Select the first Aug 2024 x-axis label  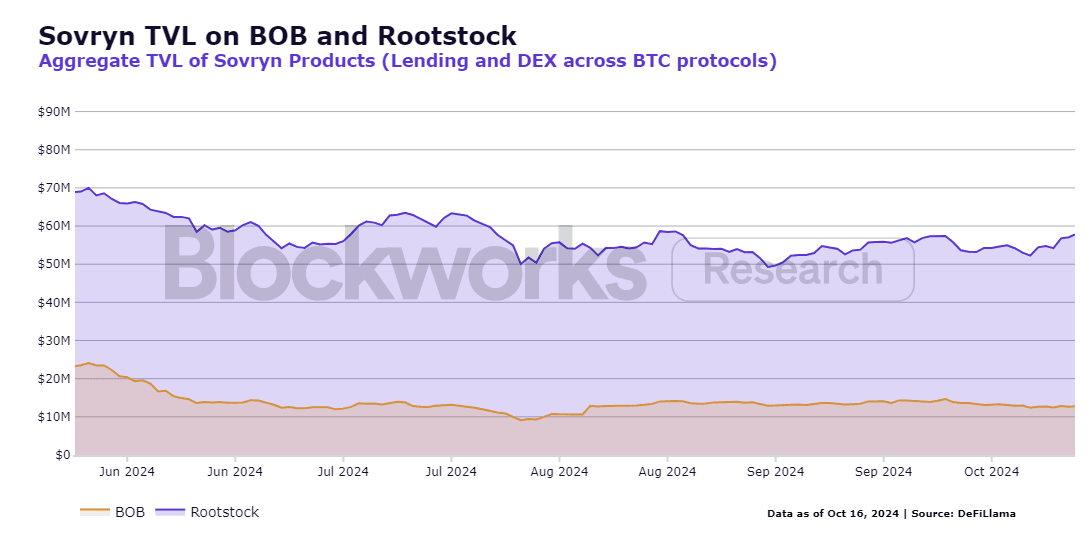tap(560, 471)
